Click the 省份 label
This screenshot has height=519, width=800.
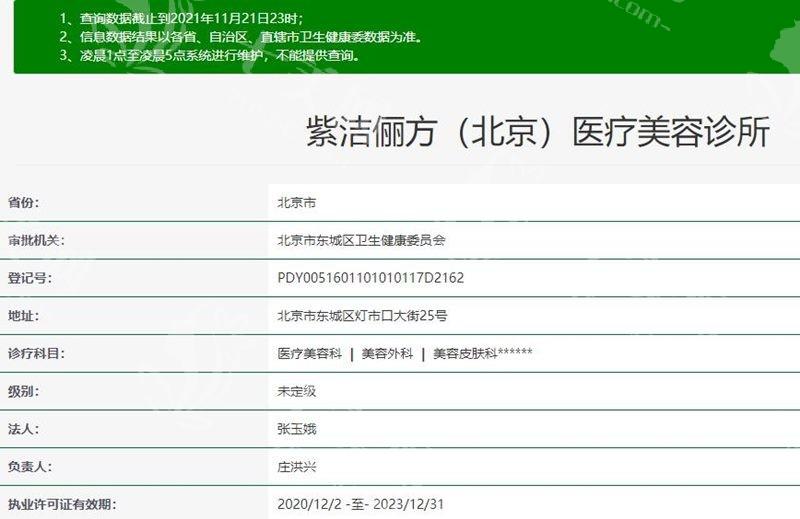[23, 202]
